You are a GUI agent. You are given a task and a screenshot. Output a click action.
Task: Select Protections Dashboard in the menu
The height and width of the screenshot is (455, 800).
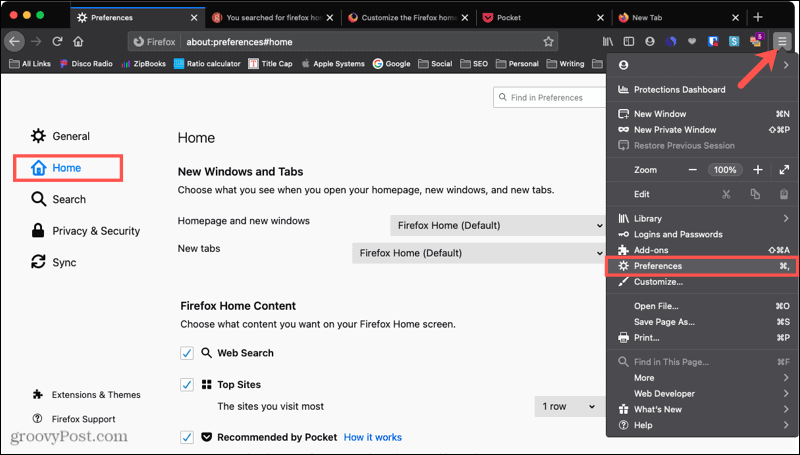pos(703,90)
